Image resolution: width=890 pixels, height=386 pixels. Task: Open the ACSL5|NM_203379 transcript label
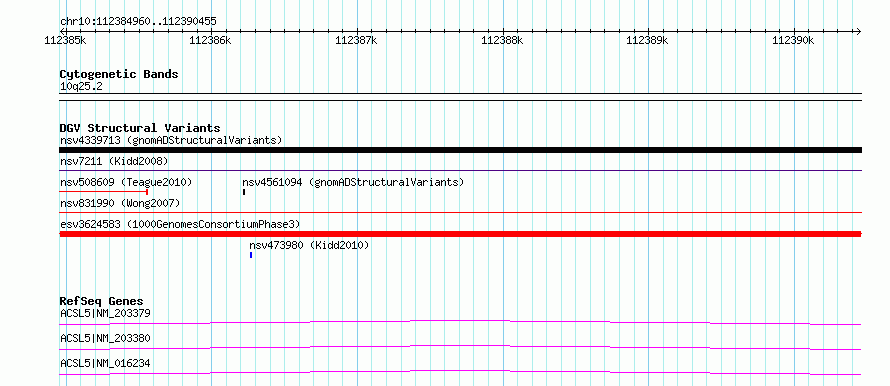click(x=105, y=313)
